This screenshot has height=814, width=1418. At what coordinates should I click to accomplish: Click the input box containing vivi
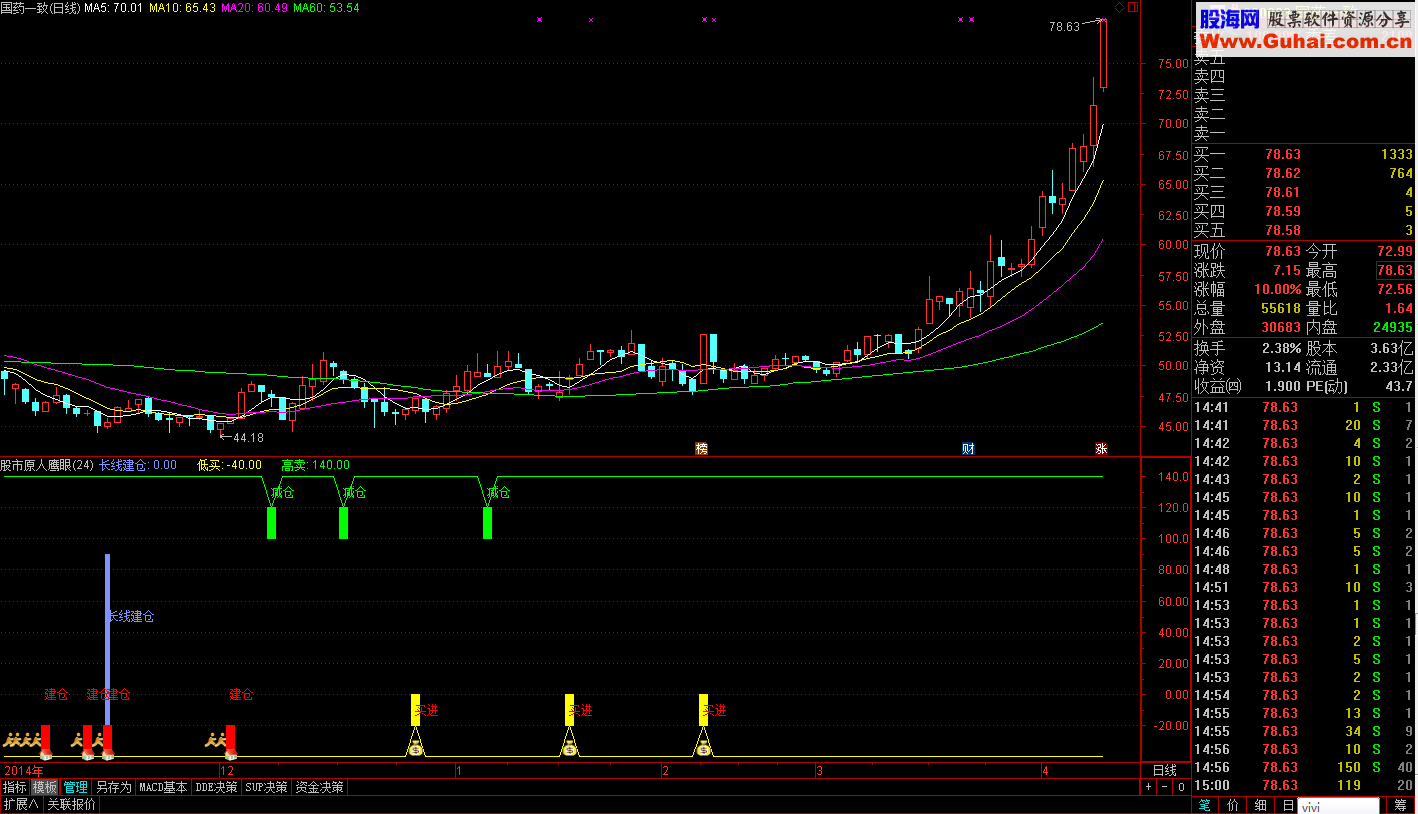click(x=1338, y=806)
